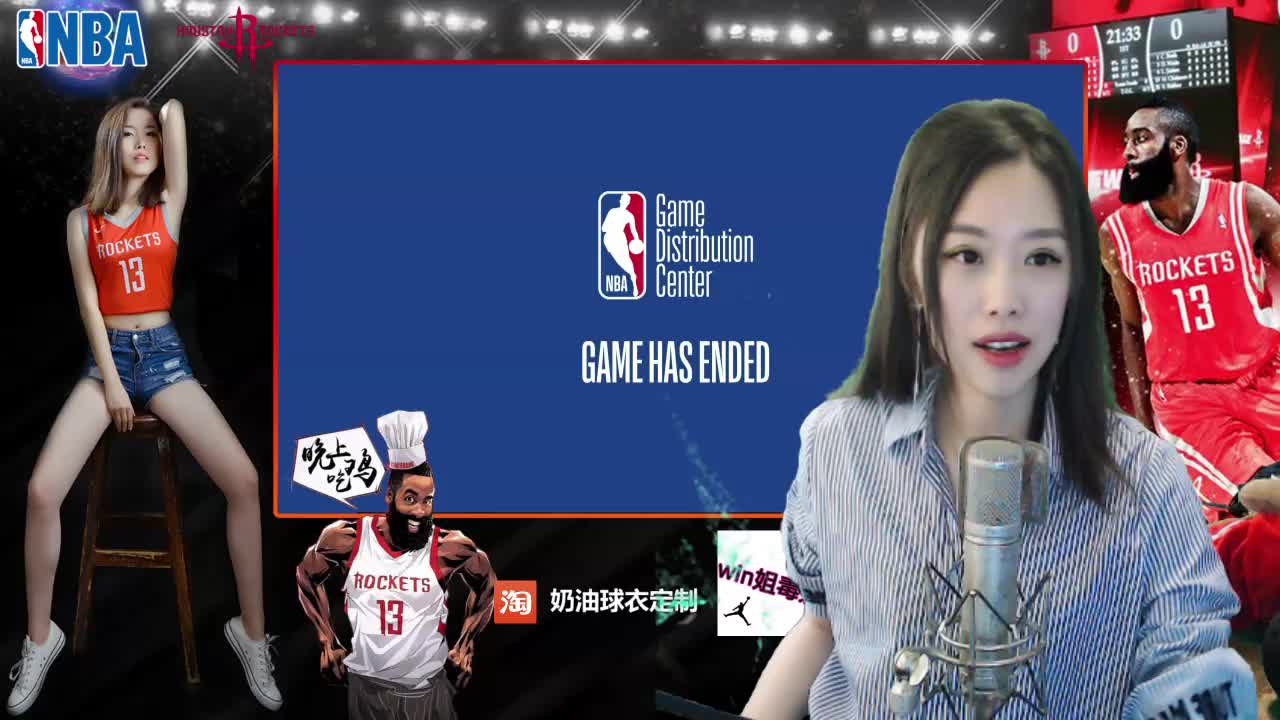Click the 奶油球衣定制 shop text
The image size is (1280, 720).
click(x=622, y=601)
